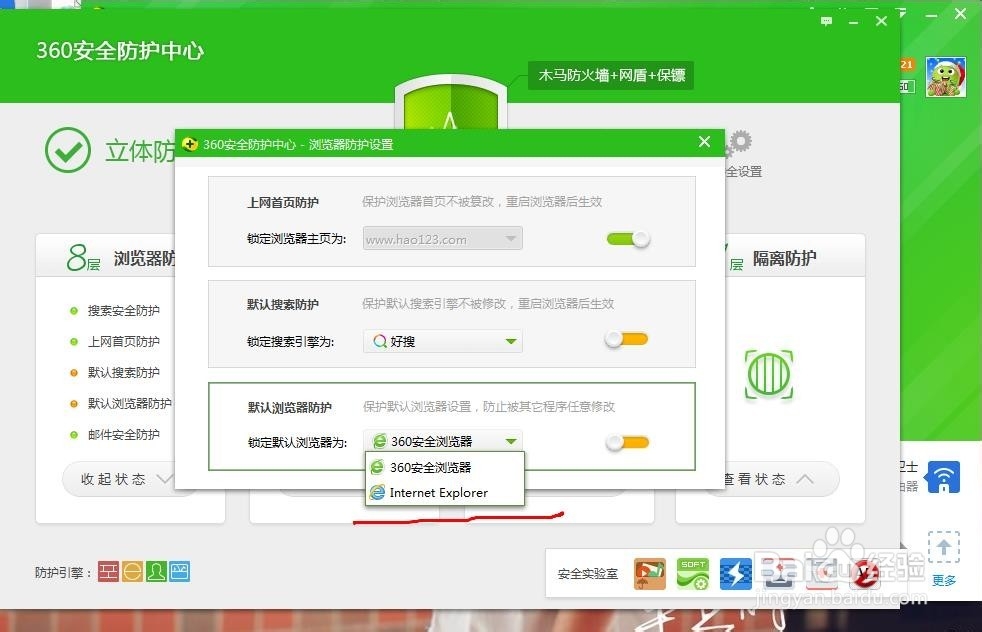Click 木马防火墙+网盾+保镖 label
Image resolution: width=982 pixels, height=632 pixels.
point(611,76)
